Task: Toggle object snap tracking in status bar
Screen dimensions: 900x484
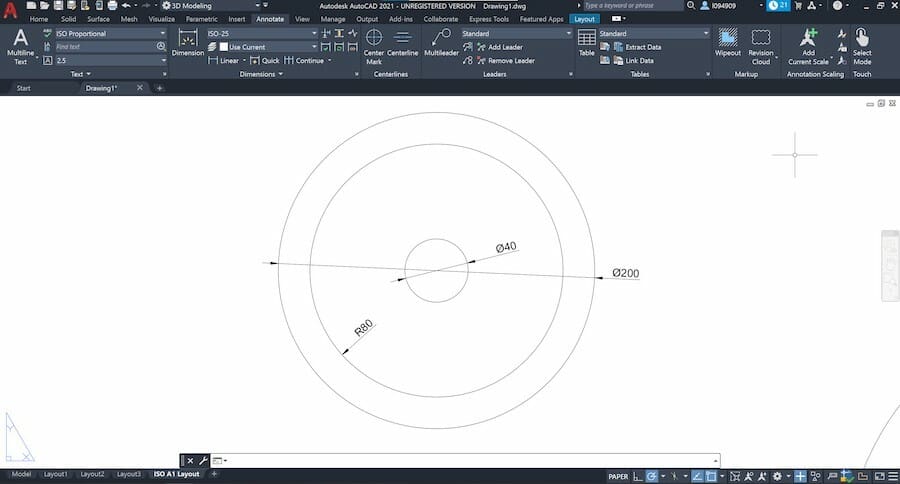Action: 697,476
